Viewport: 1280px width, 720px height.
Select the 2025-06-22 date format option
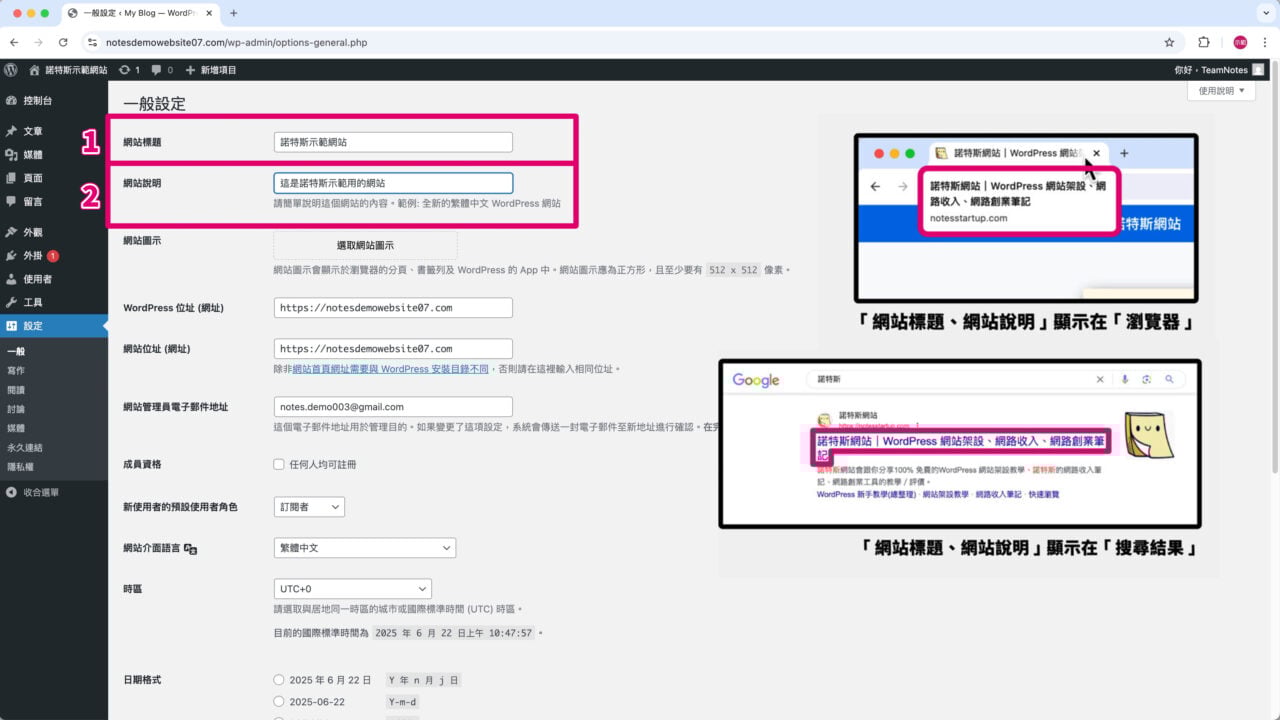tap(279, 702)
